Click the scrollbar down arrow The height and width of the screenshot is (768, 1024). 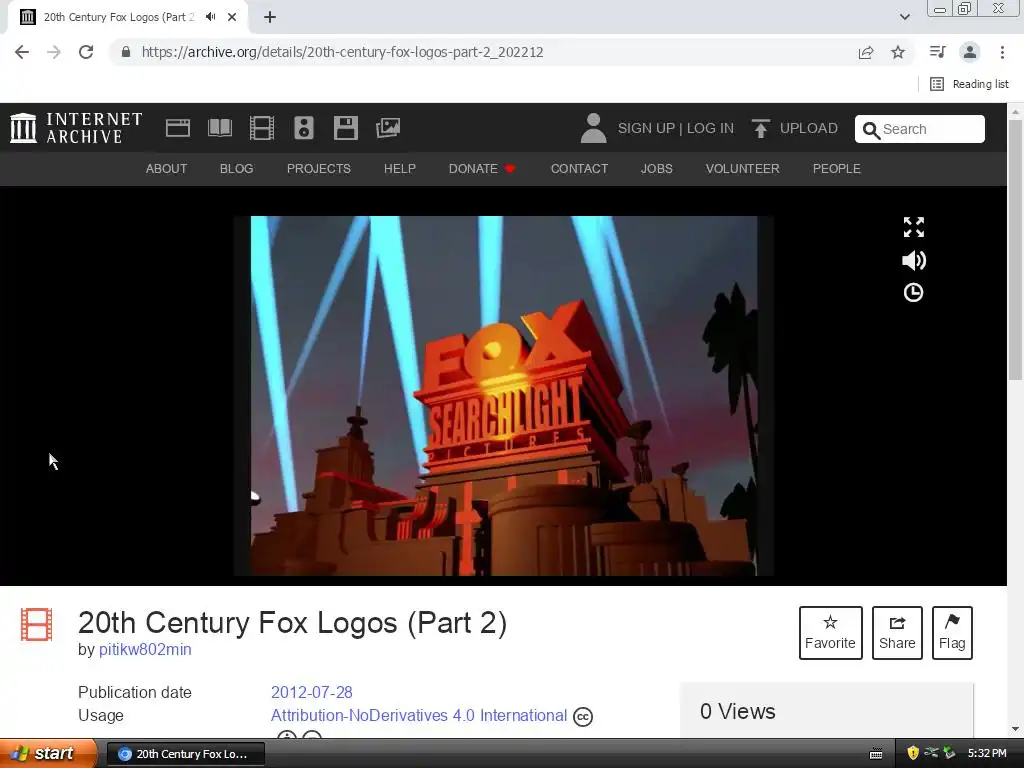(x=1015, y=729)
